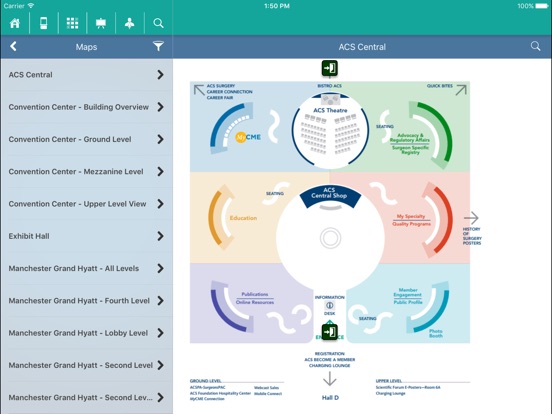Expand Convention Center - Ground Level chevron
The image size is (552, 414).
[x=161, y=139]
